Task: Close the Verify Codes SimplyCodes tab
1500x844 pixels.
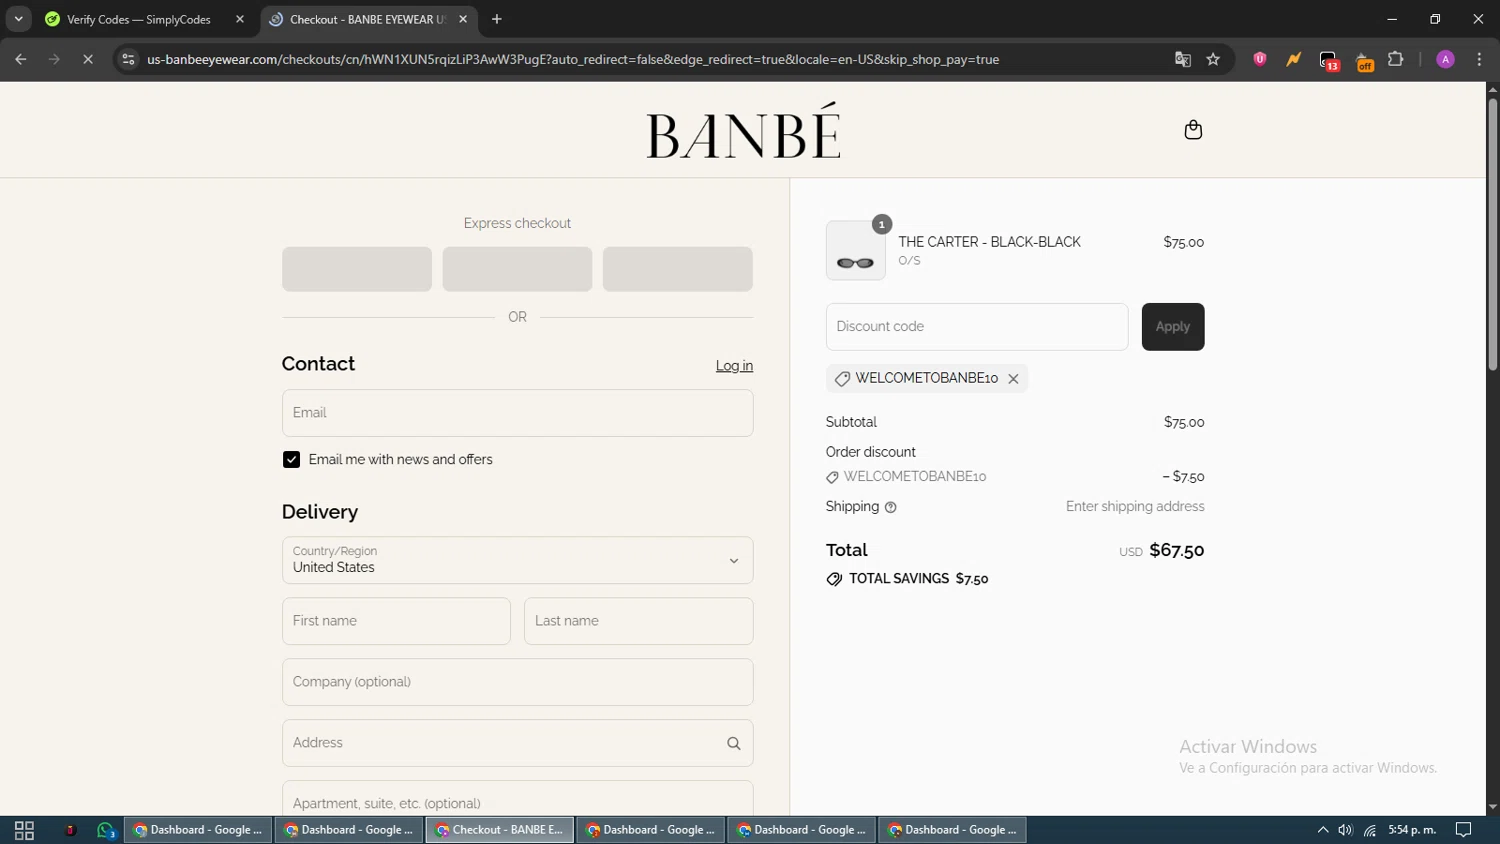Action: [x=240, y=19]
